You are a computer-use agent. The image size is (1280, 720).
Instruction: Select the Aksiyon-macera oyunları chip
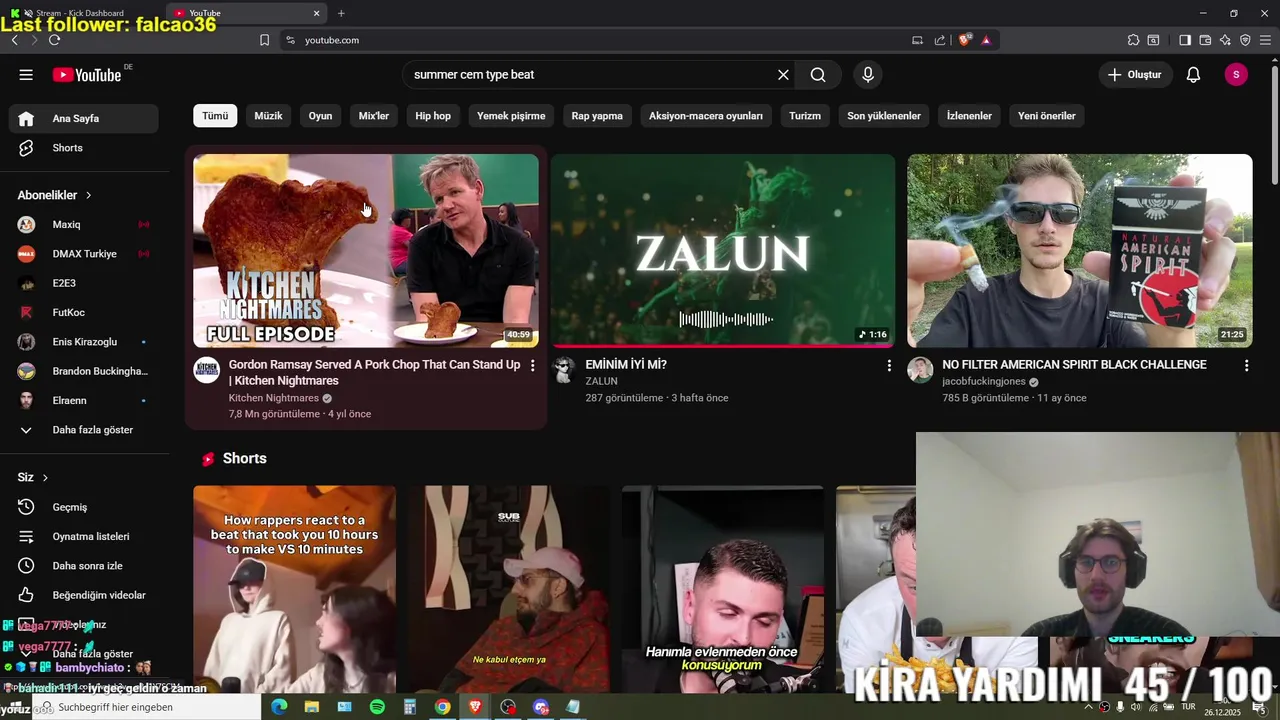(x=706, y=116)
